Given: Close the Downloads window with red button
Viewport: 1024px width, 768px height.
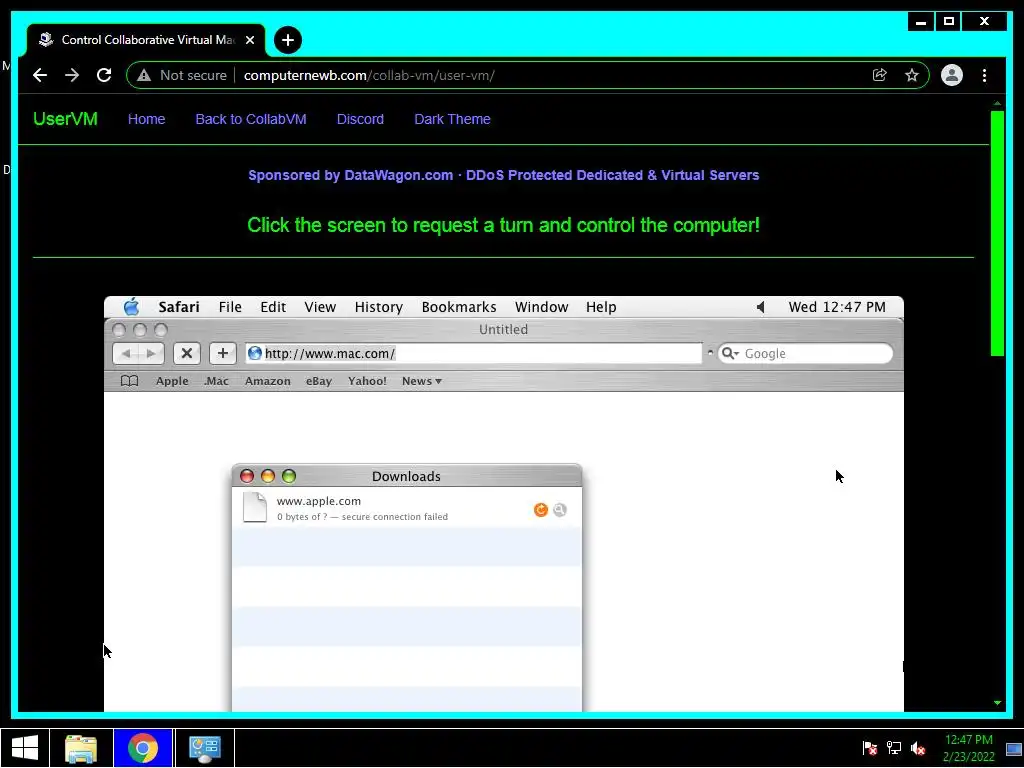Looking at the screenshot, I should 247,476.
